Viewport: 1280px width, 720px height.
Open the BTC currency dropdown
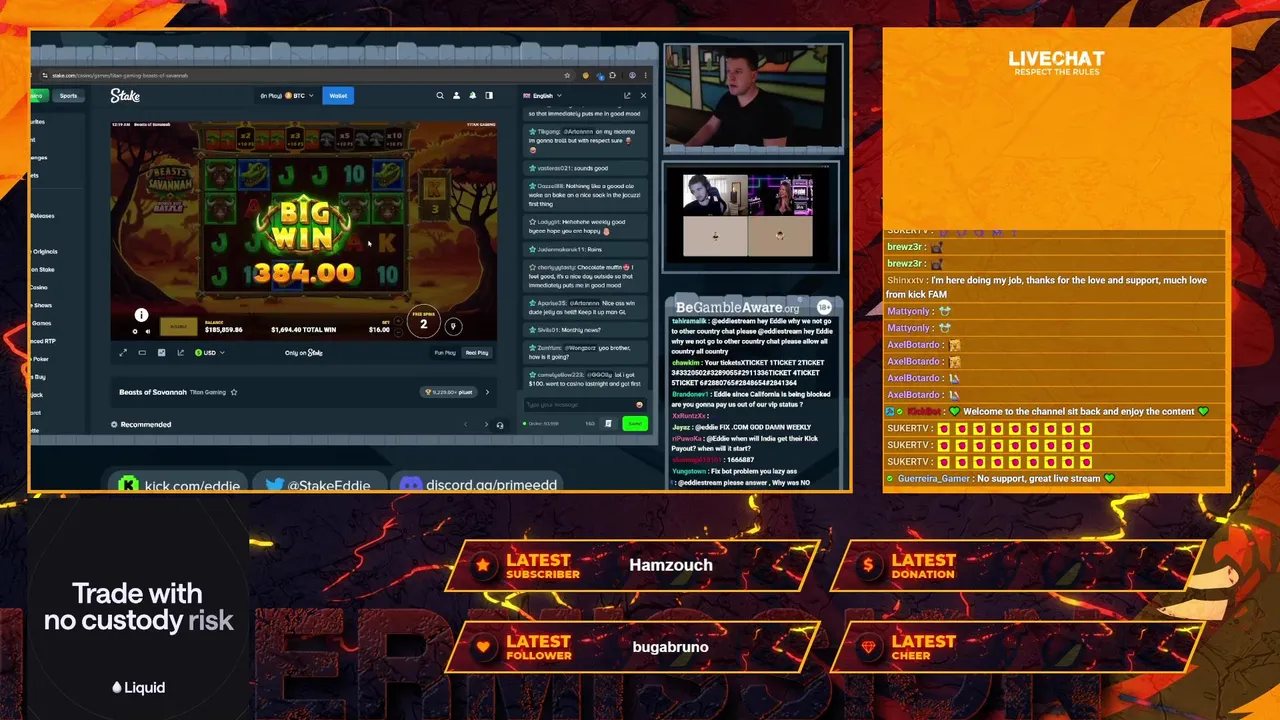coord(287,96)
